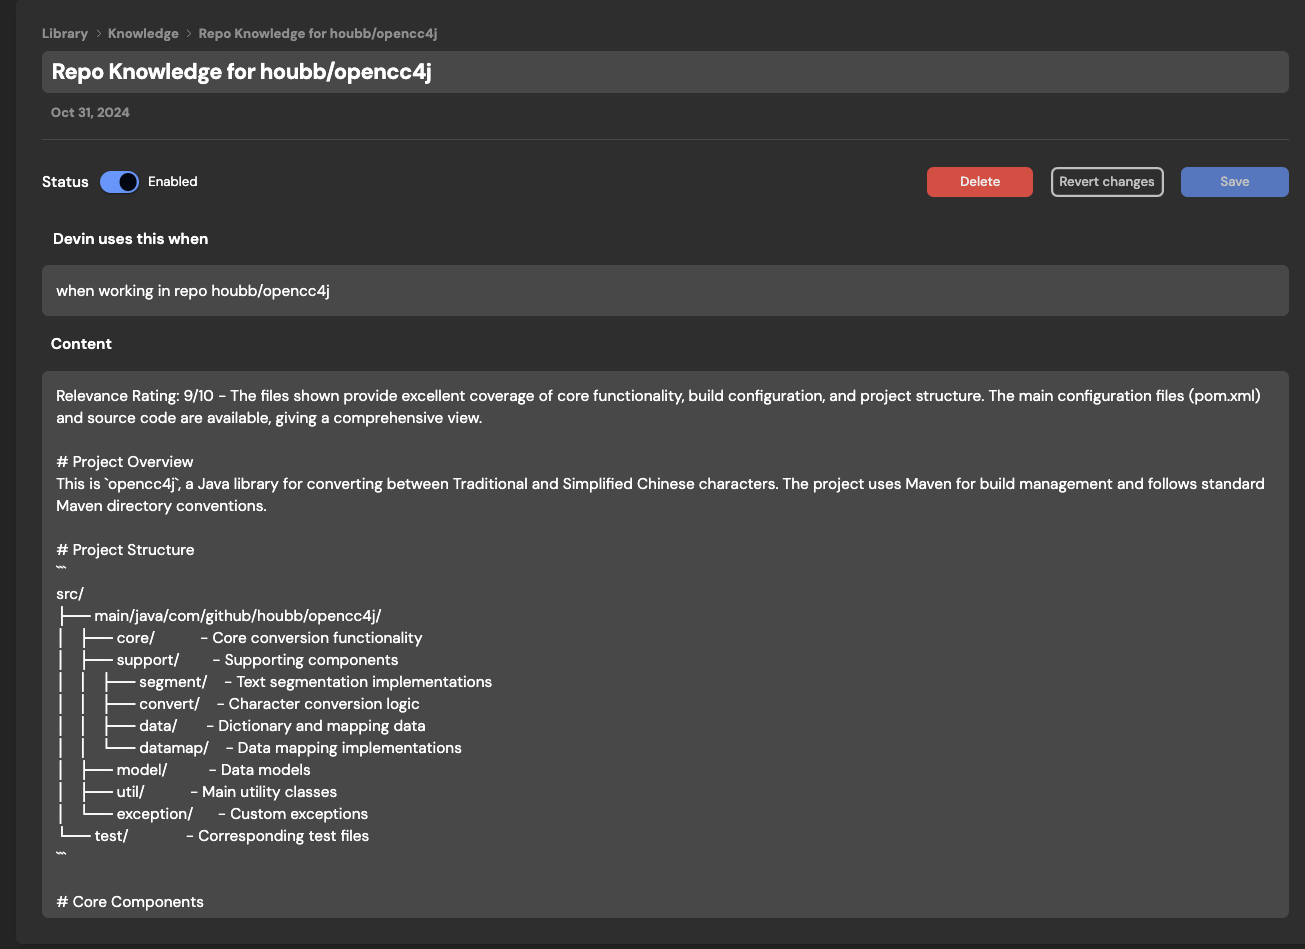Click the 'src/' line in Content
Screen dimensions: 1305x949
(x=70, y=594)
